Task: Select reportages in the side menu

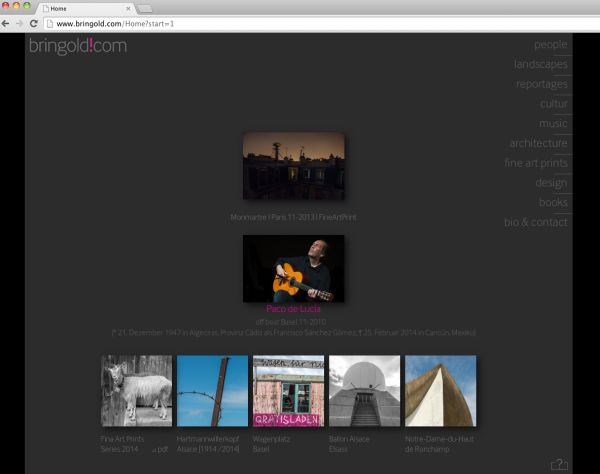Action: pos(541,84)
